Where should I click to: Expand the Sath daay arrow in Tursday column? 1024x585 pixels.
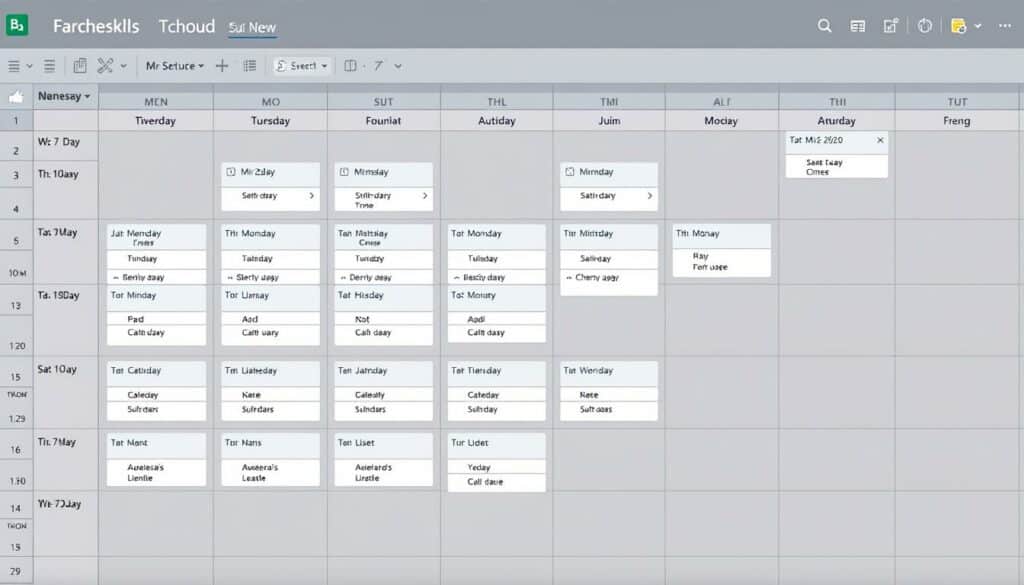coord(312,195)
